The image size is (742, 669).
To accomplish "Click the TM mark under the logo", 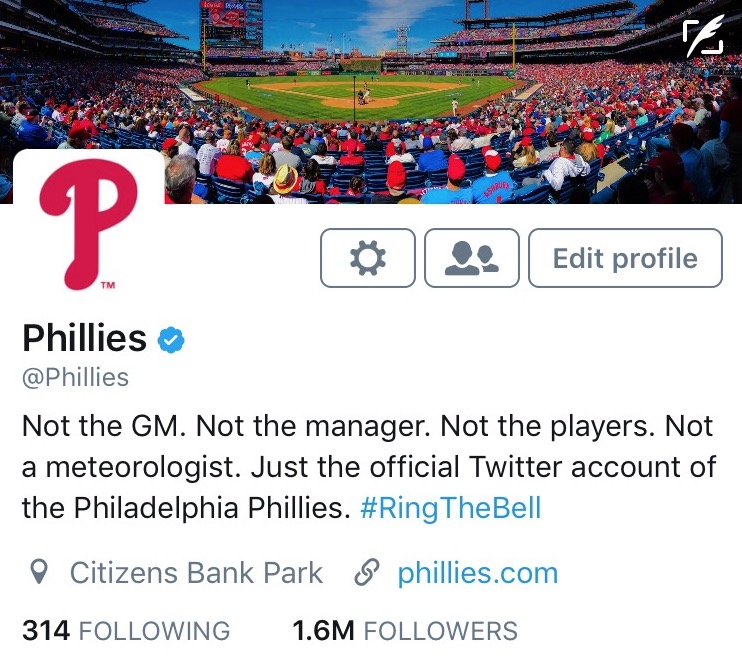I will (x=108, y=284).
